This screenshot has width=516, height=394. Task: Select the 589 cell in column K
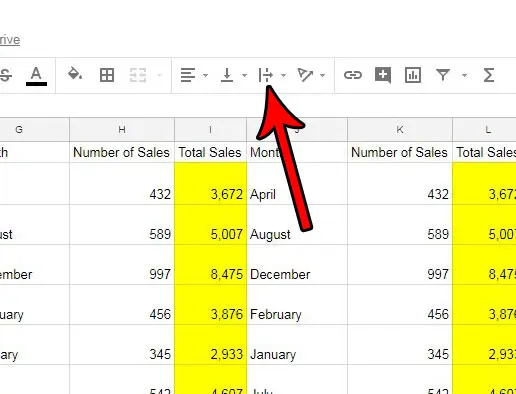(x=400, y=225)
